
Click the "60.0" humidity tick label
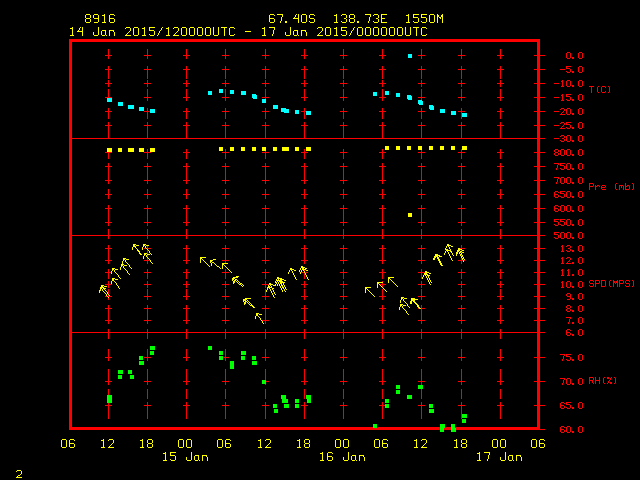571,430
